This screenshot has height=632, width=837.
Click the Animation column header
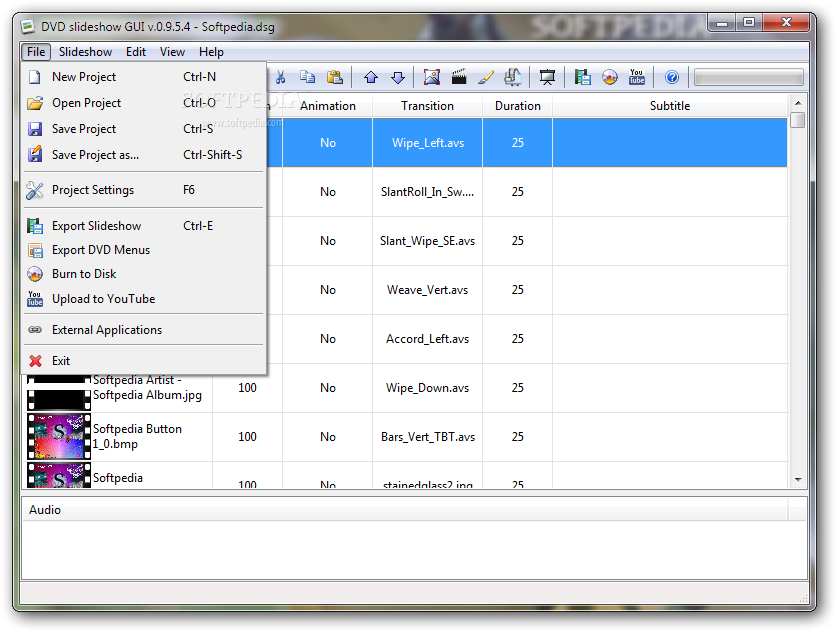tap(327, 106)
